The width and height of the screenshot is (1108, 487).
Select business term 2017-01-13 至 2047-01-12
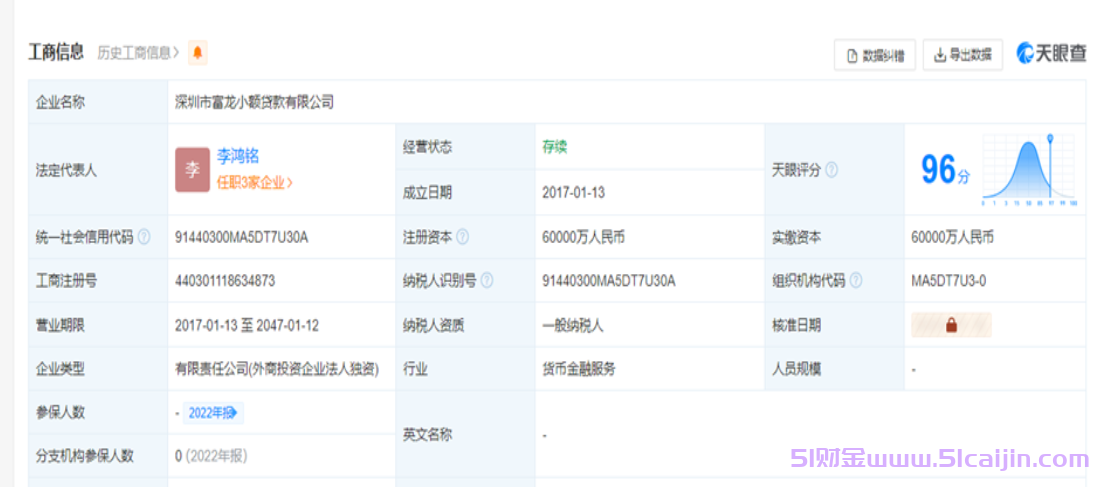[247, 326]
